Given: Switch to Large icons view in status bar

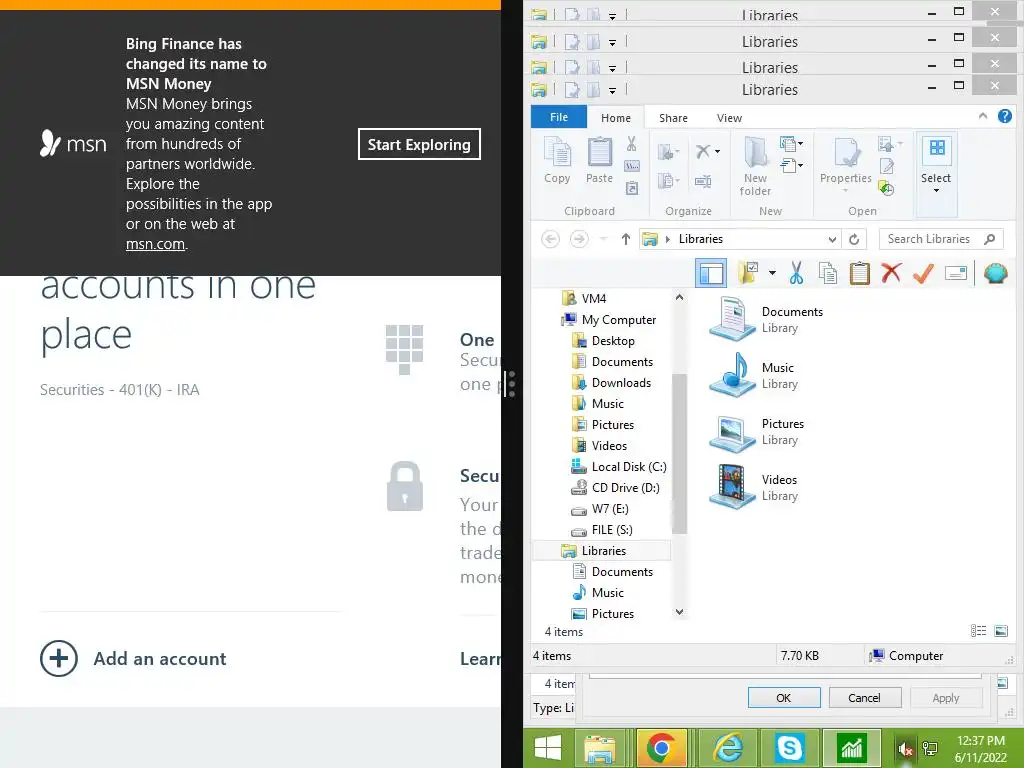Looking at the screenshot, I should pyautogui.click(x=1000, y=630).
